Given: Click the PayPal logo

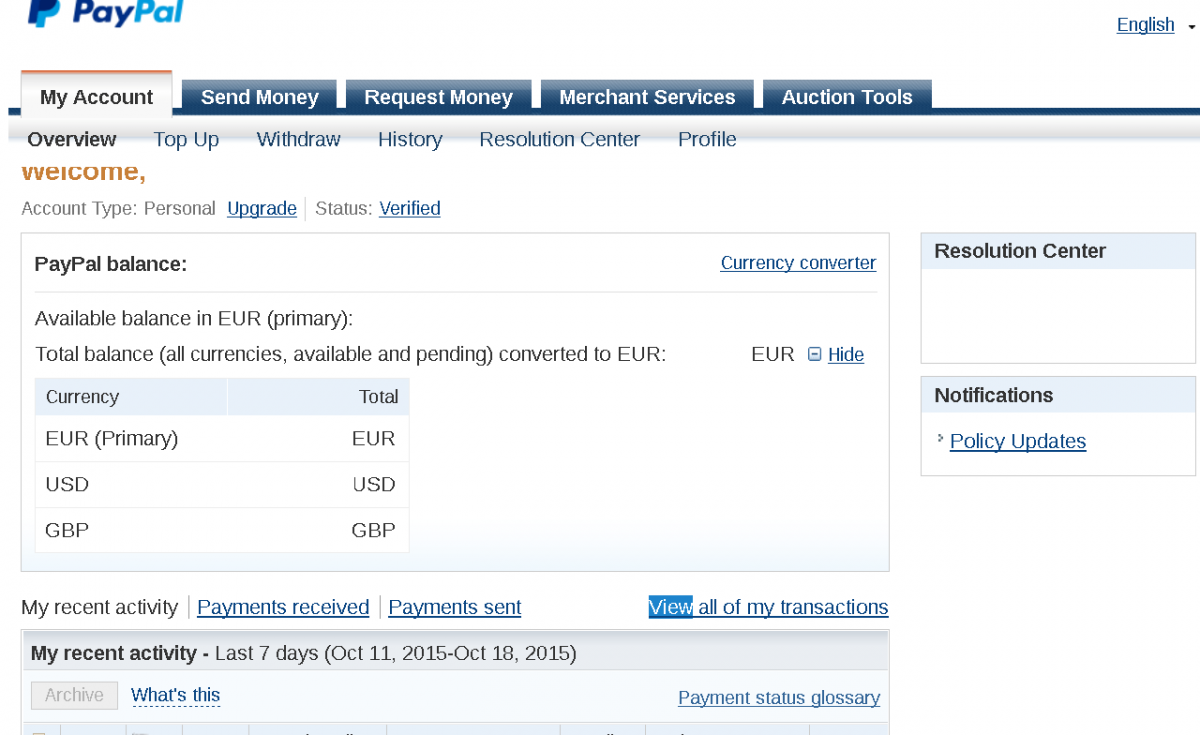Looking at the screenshot, I should [105, 13].
